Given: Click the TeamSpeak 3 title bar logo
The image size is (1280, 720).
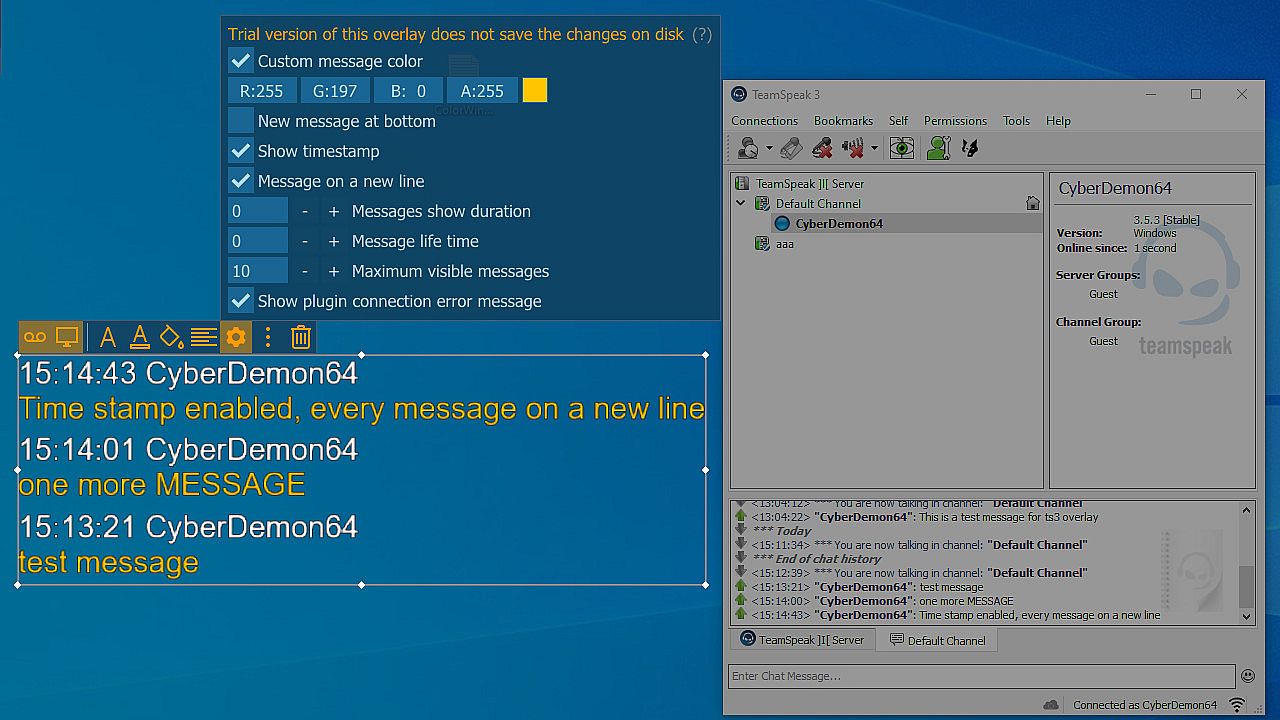Looking at the screenshot, I should (739, 94).
